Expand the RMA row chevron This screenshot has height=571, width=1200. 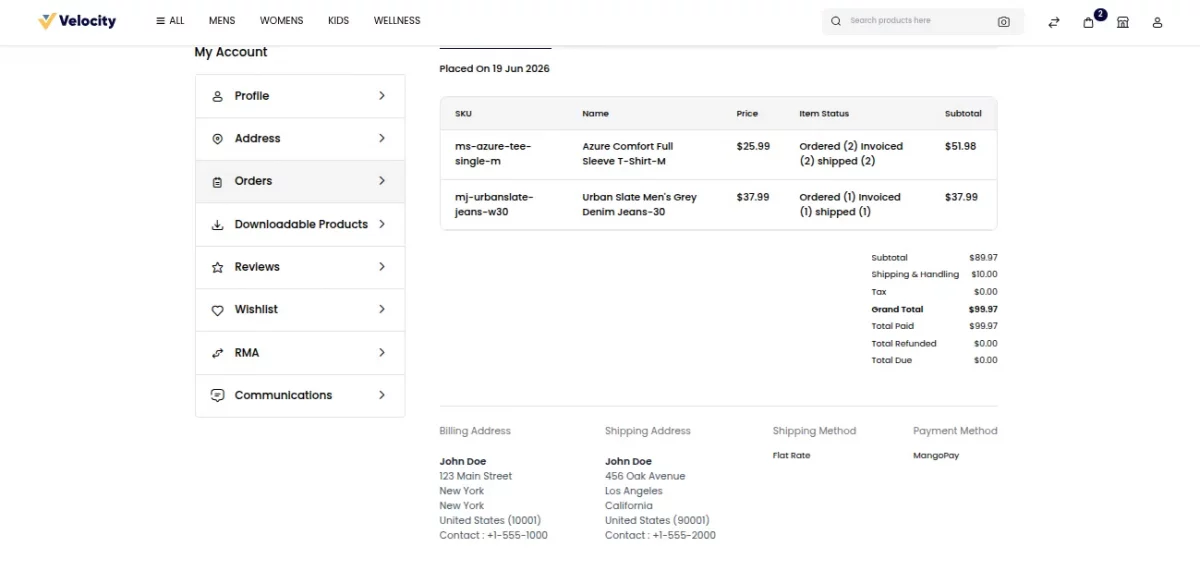(382, 353)
